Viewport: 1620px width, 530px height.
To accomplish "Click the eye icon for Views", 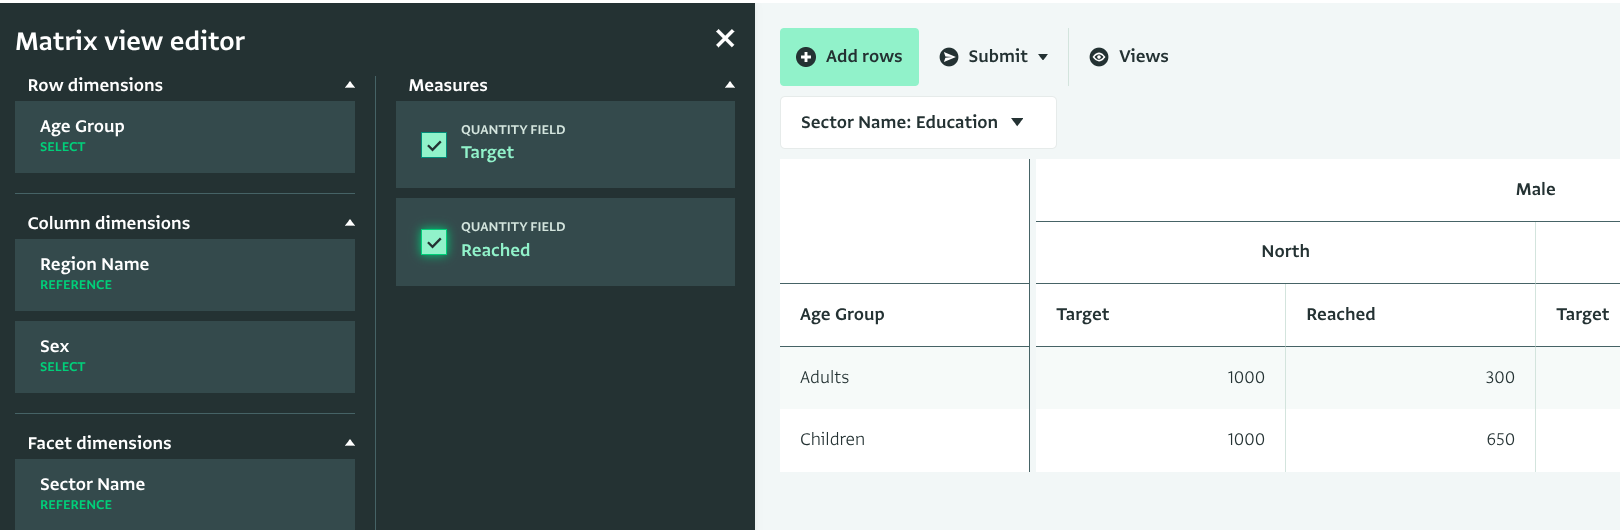I will tap(1098, 57).
